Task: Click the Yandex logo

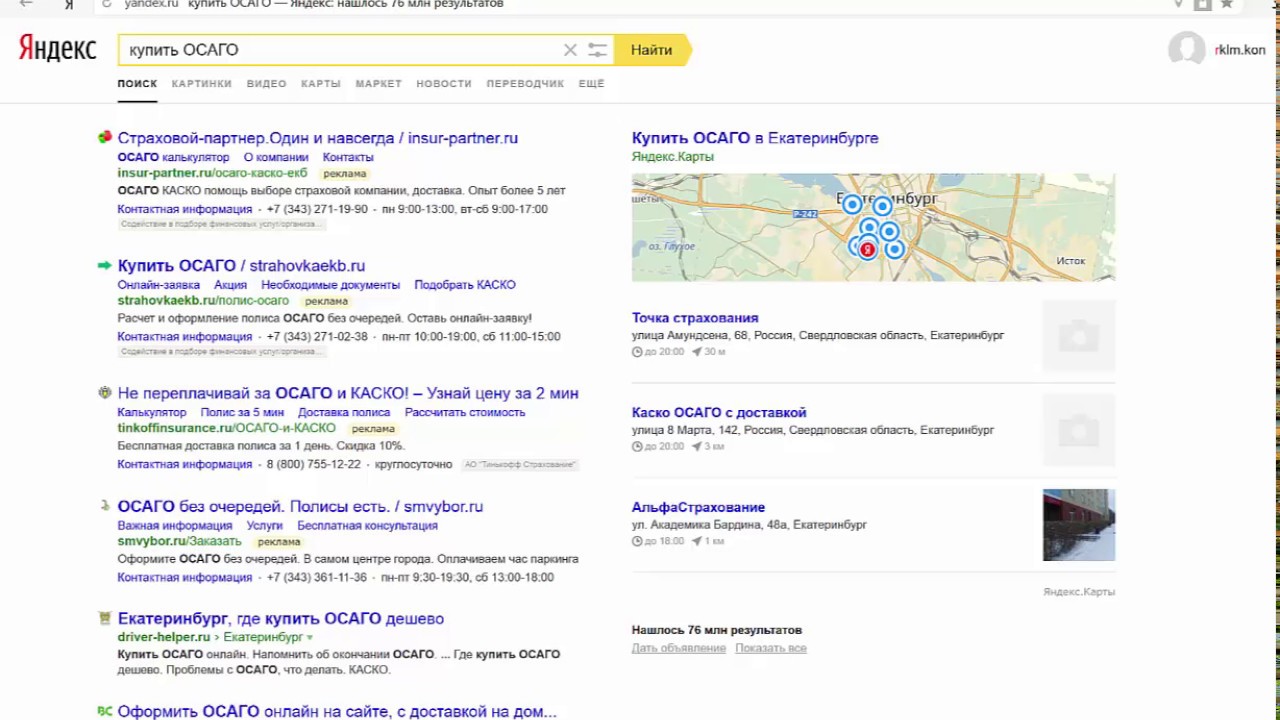Action: 57,49
